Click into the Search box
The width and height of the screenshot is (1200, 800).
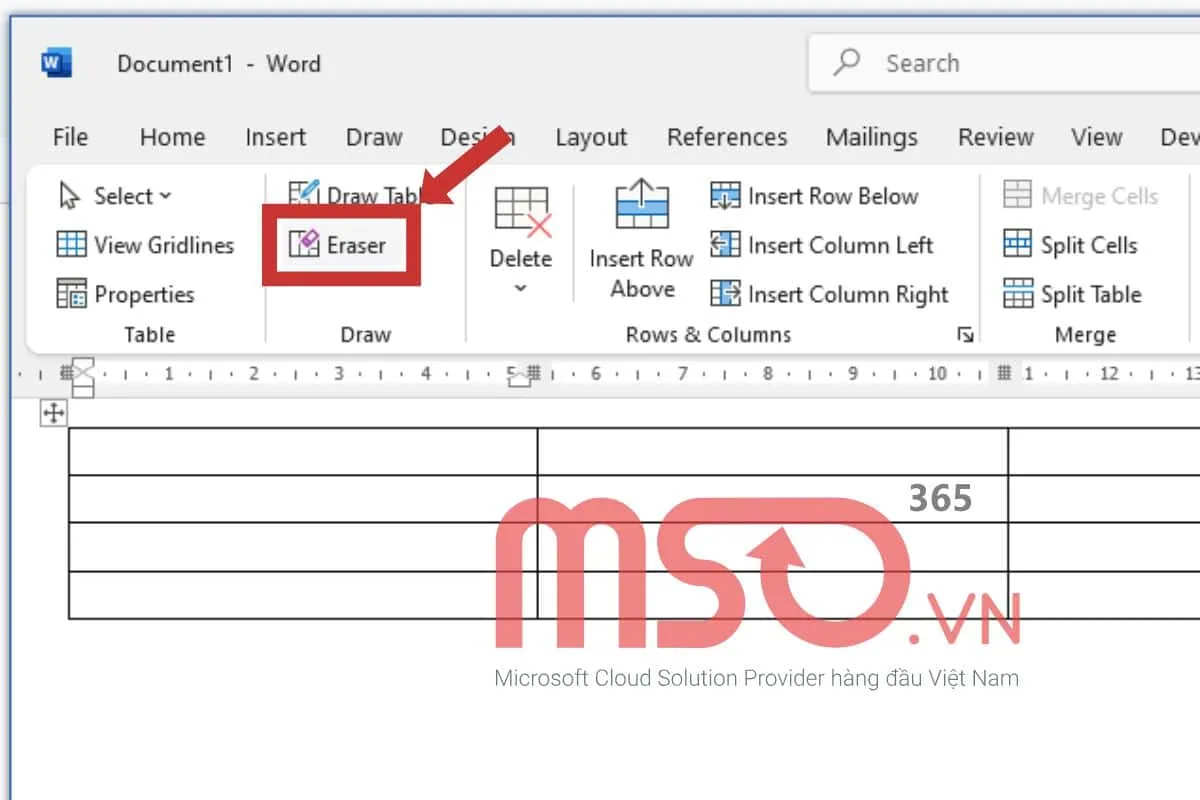click(1000, 63)
